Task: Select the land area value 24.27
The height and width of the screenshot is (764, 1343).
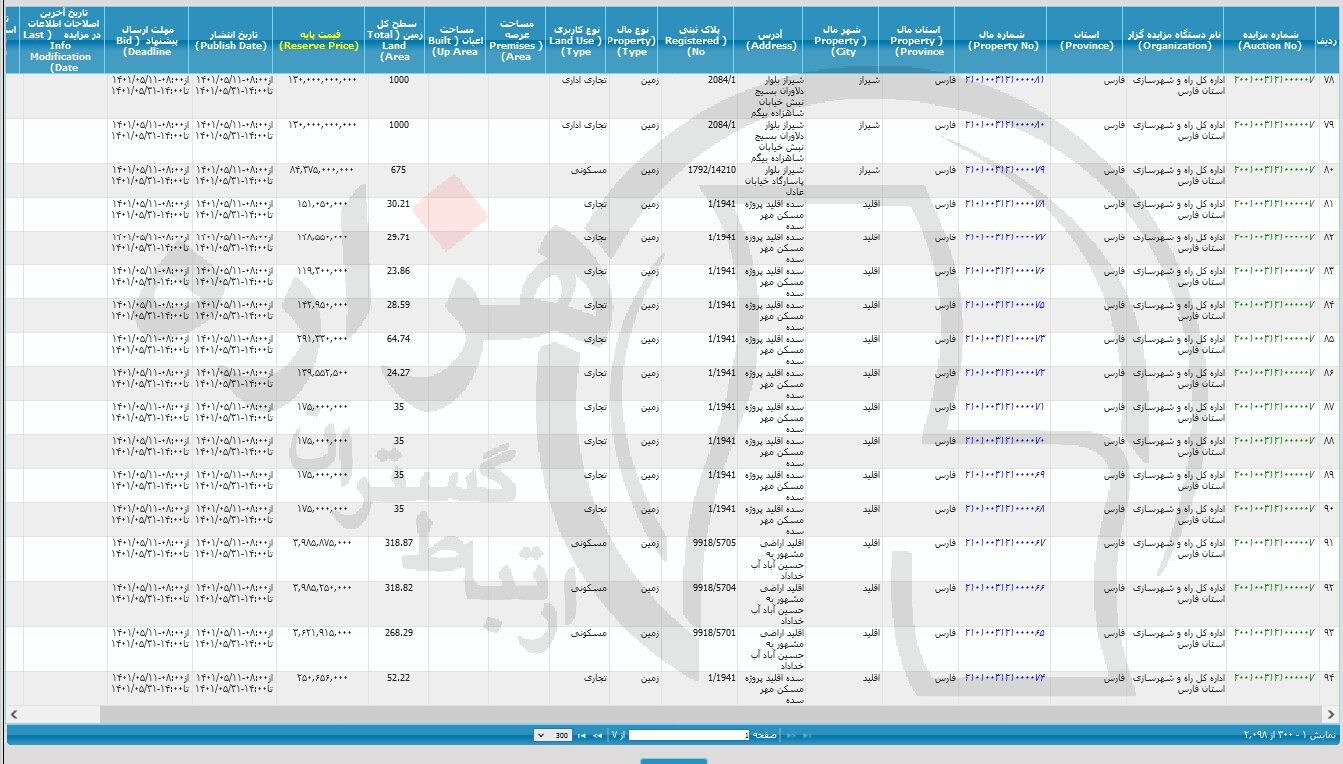Action: 398,373
